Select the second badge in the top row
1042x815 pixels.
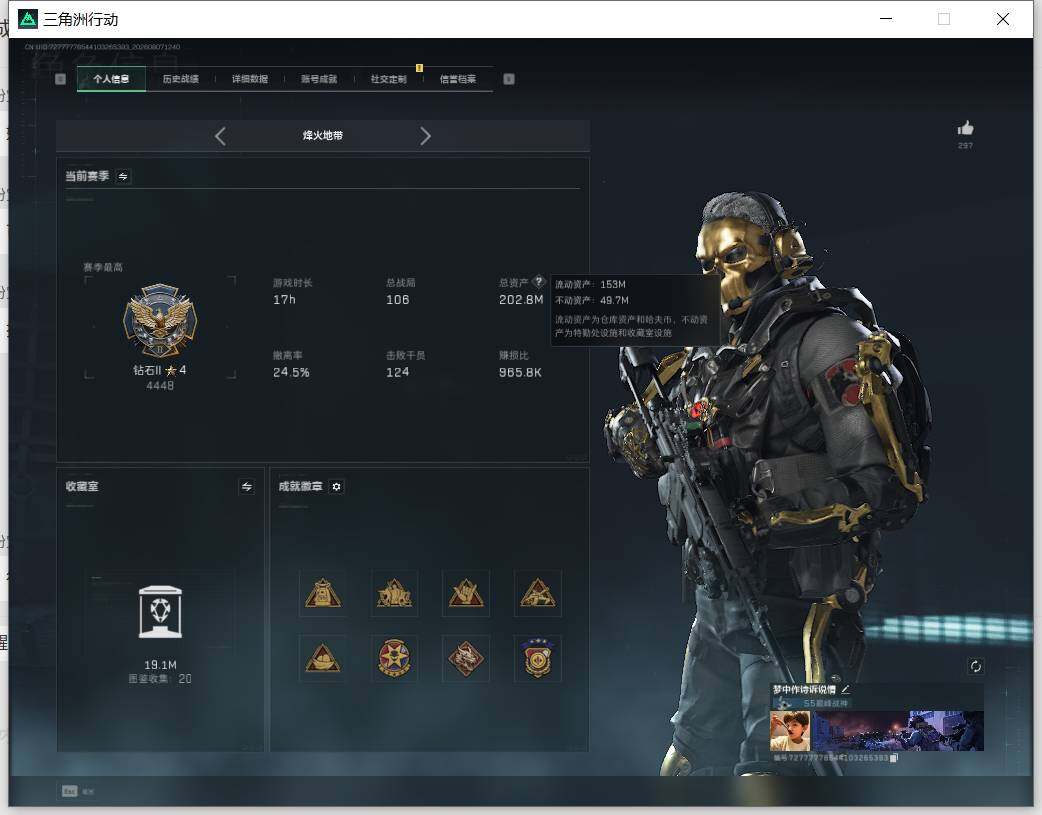[x=395, y=593]
